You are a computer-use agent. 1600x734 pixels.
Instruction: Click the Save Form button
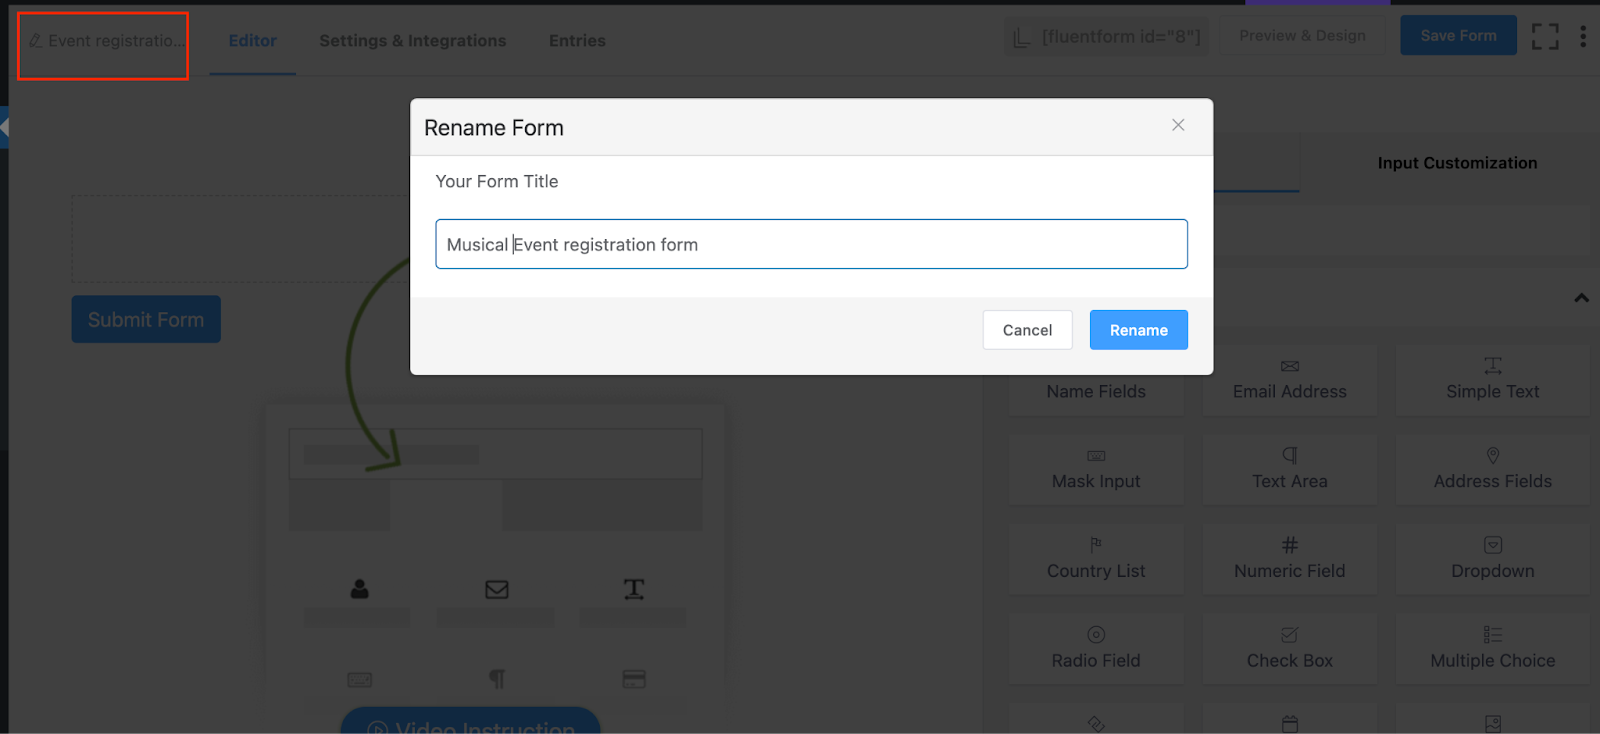[1458, 36]
